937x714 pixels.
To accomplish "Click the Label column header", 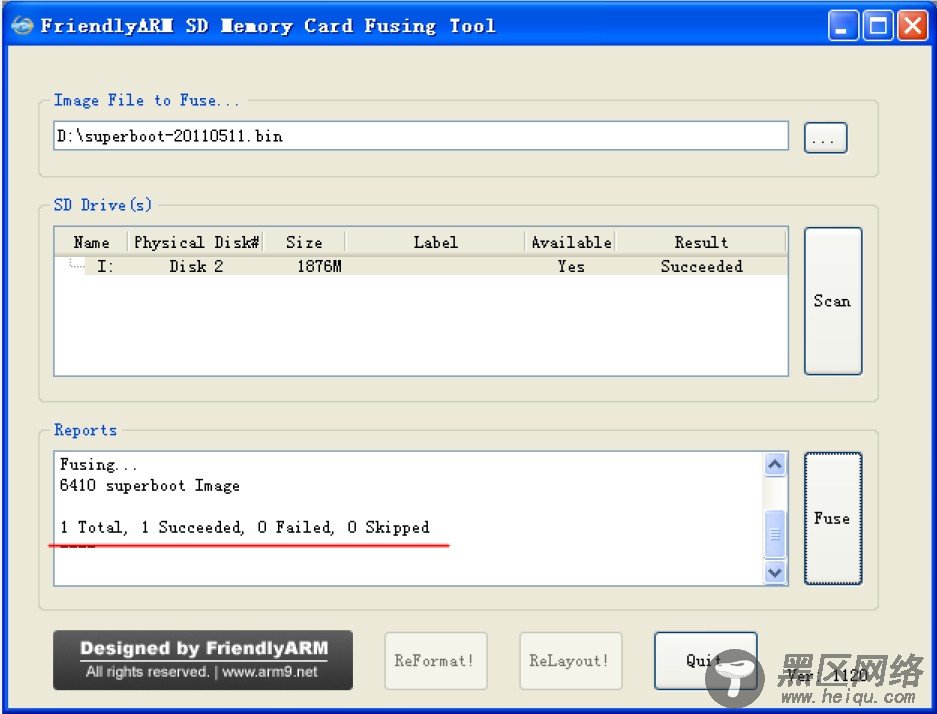I will tap(435, 242).
